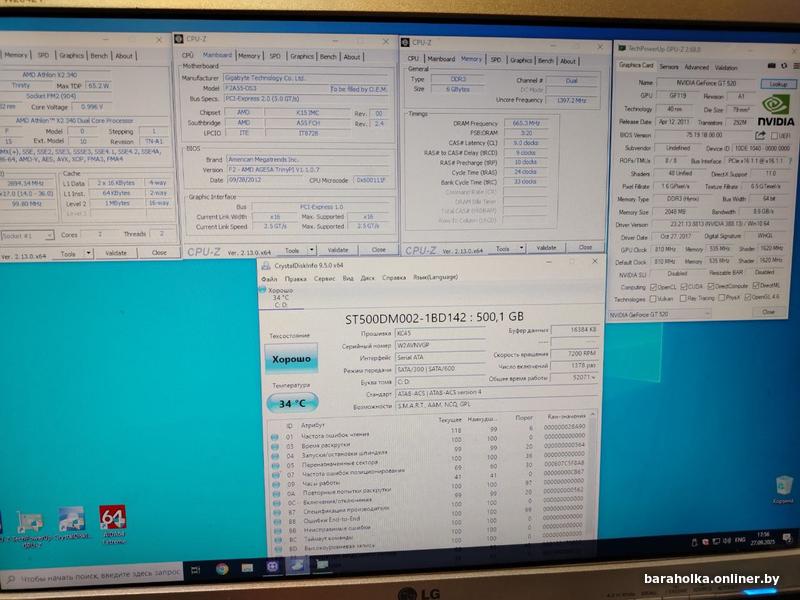Open the Справка menu in CrystalDiskInfo
This screenshot has height=600, width=800.
pos(394,278)
